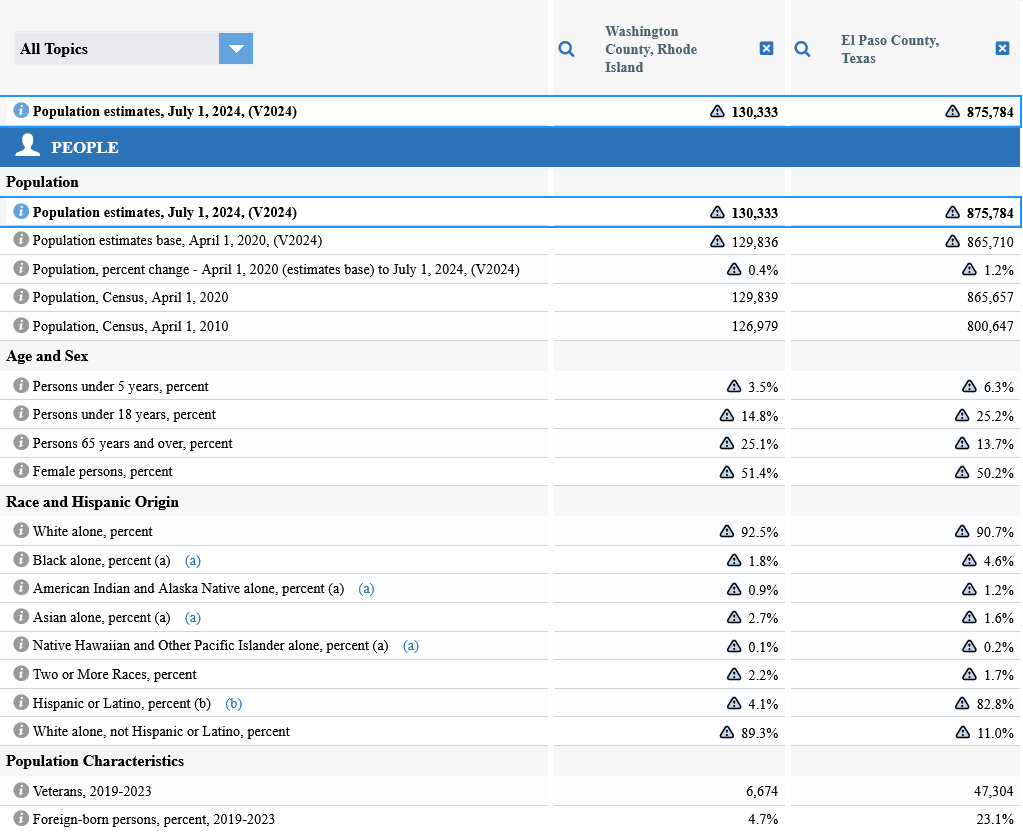Click El Paso's 47,304 veterans value
Viewport: 1023px width, 832px height.
(994, 792)
